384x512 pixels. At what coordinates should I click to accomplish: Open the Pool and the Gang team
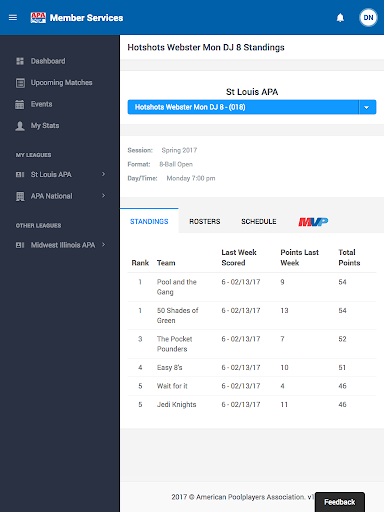coord(177,287)
